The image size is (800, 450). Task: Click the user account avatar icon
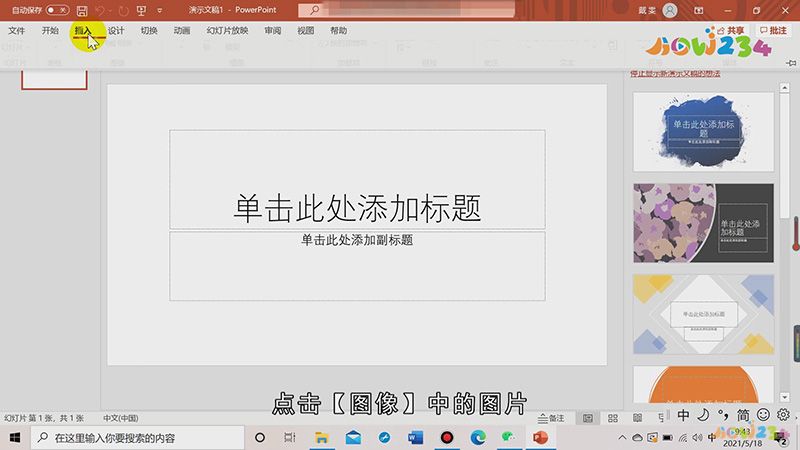[670, 10]
